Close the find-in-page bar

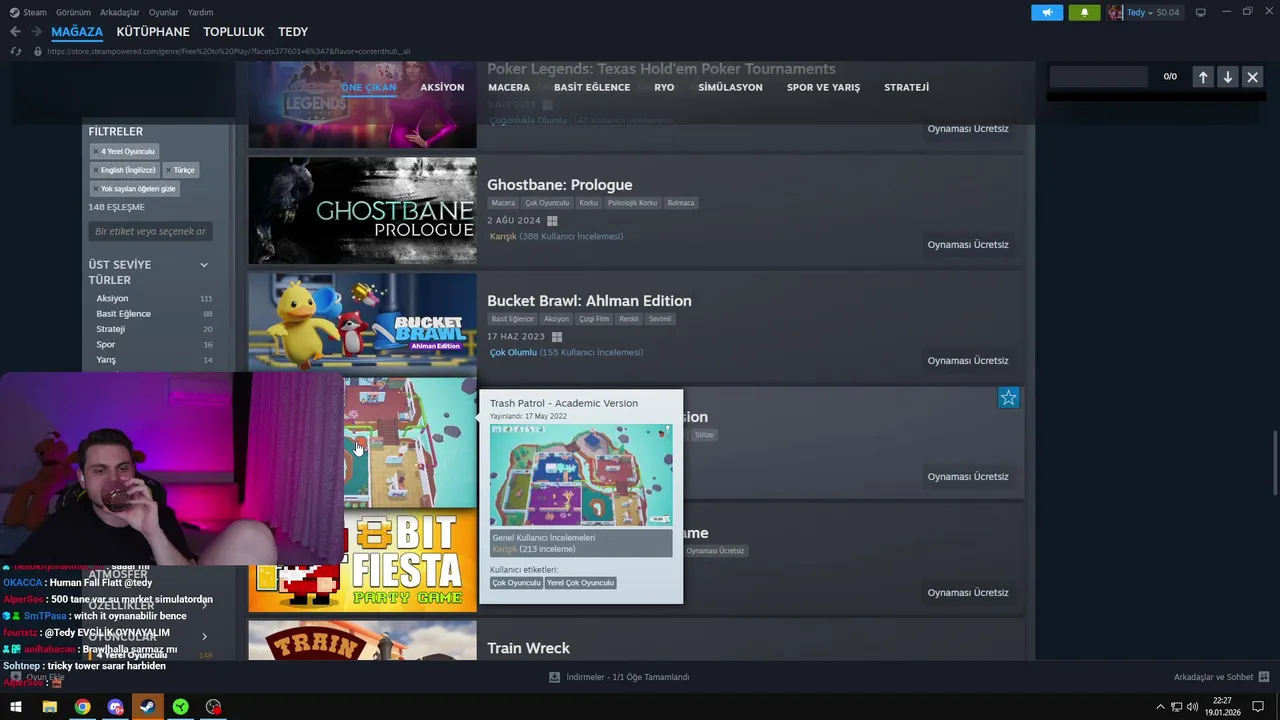click(x=1252, y=77)
